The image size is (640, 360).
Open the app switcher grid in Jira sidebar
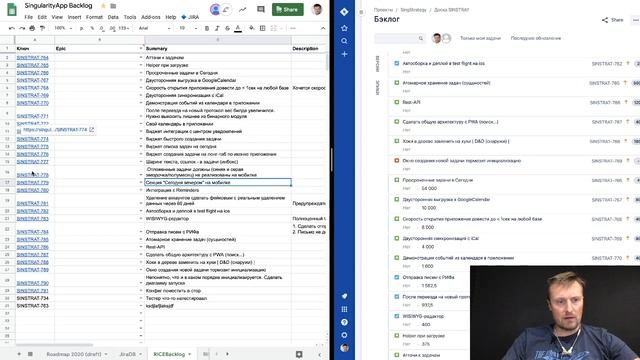[x=344, y=309]
